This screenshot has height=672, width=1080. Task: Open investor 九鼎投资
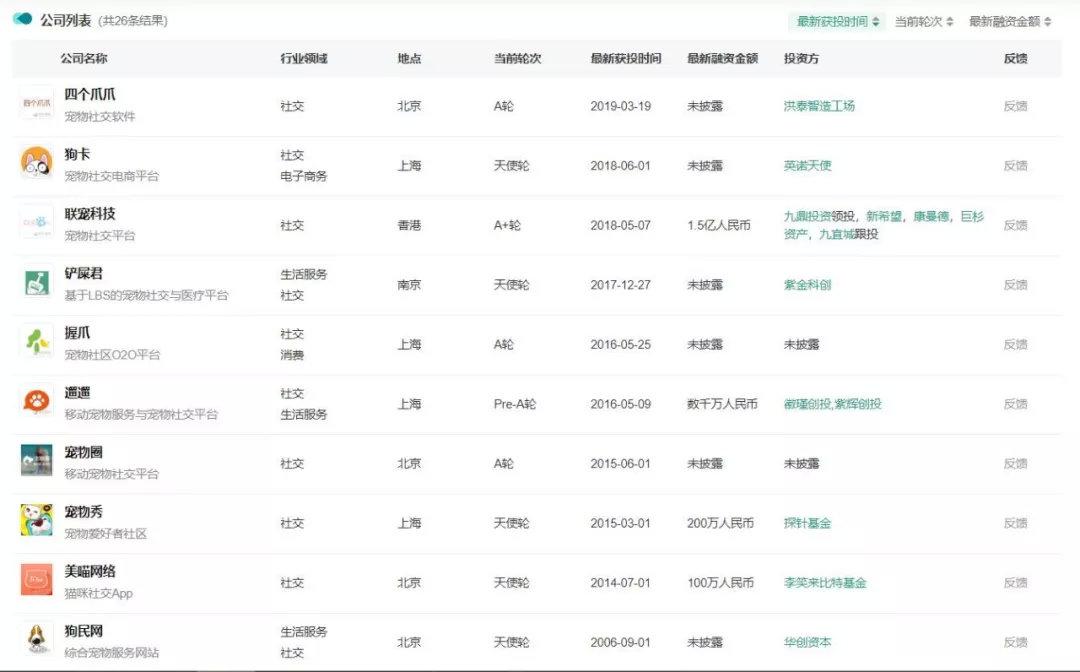coord(807,216)
